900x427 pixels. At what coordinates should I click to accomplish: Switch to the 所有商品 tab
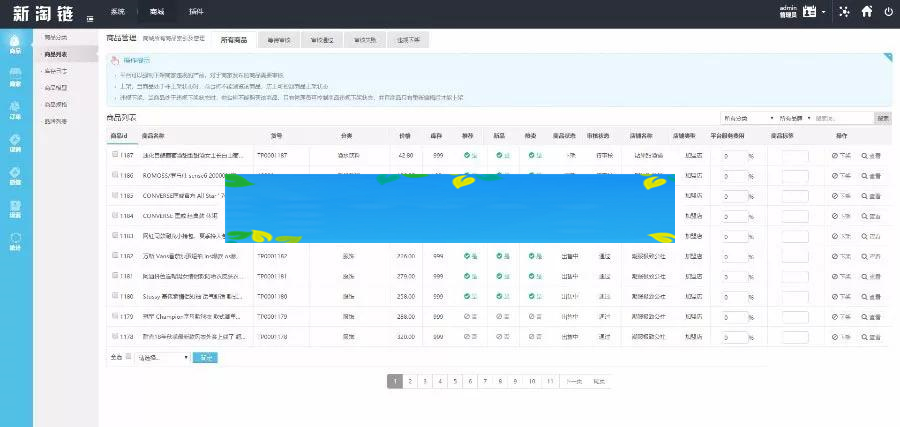pos(236,41)
